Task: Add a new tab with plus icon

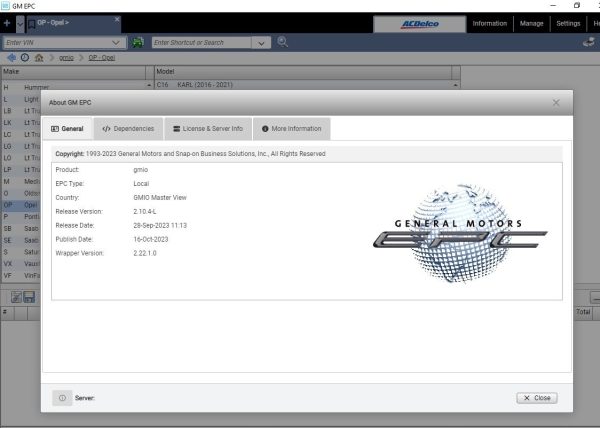Action: coord(7,23)
